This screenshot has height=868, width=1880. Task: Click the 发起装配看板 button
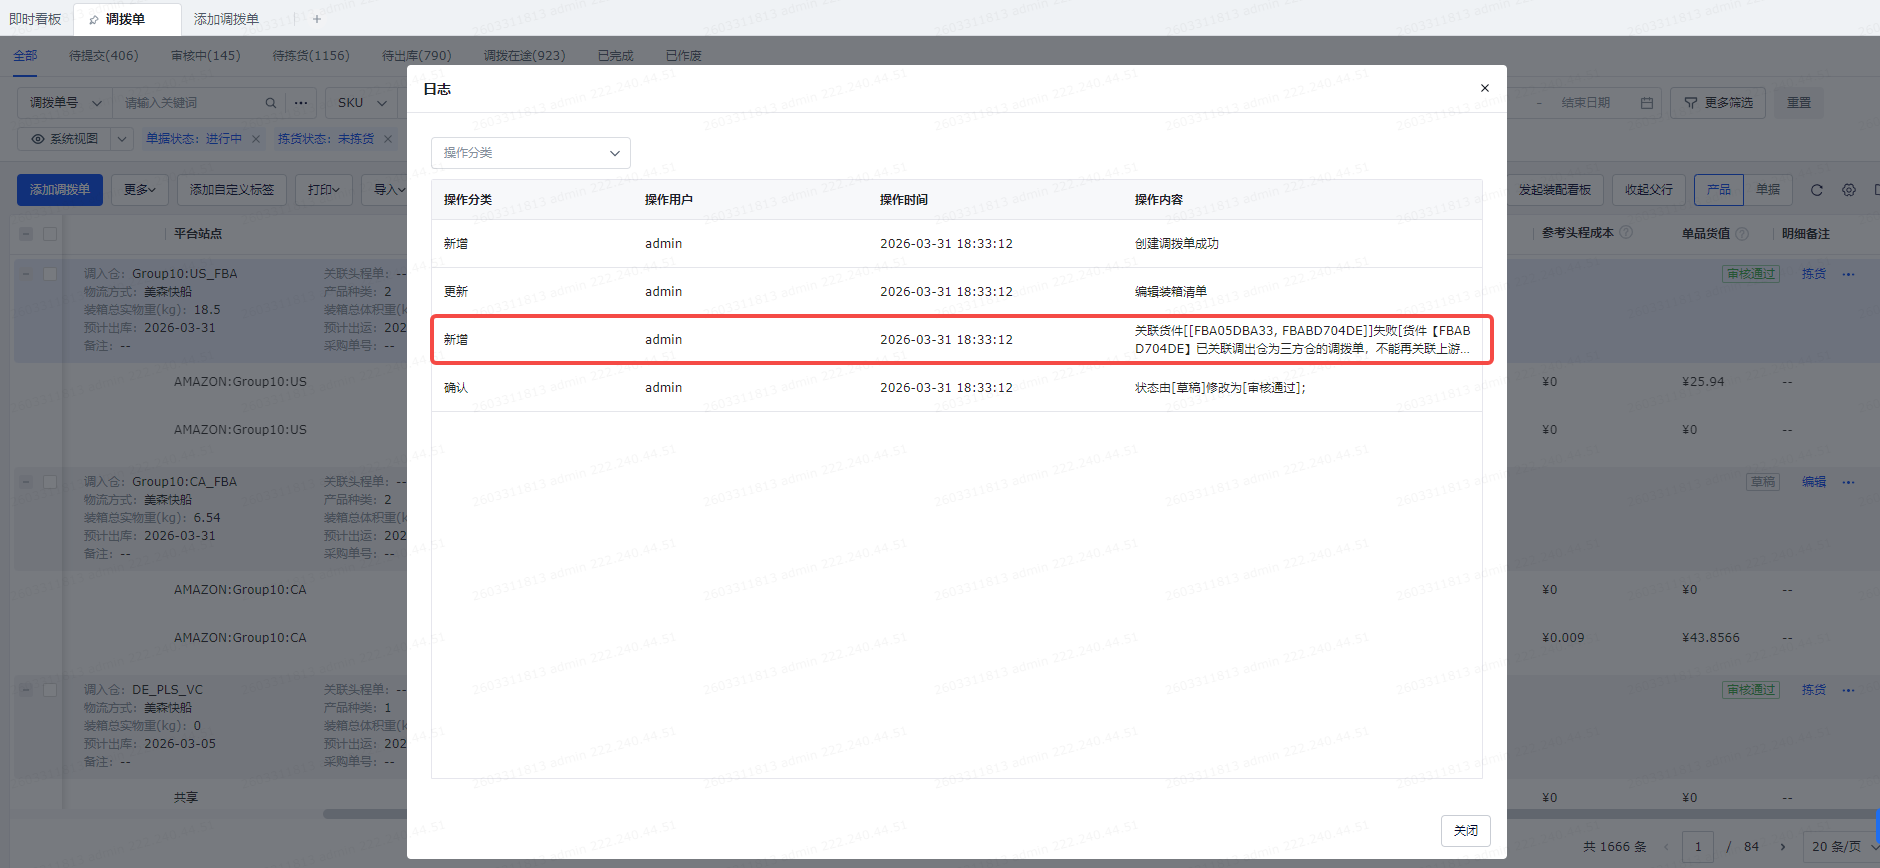(1555, 190)
